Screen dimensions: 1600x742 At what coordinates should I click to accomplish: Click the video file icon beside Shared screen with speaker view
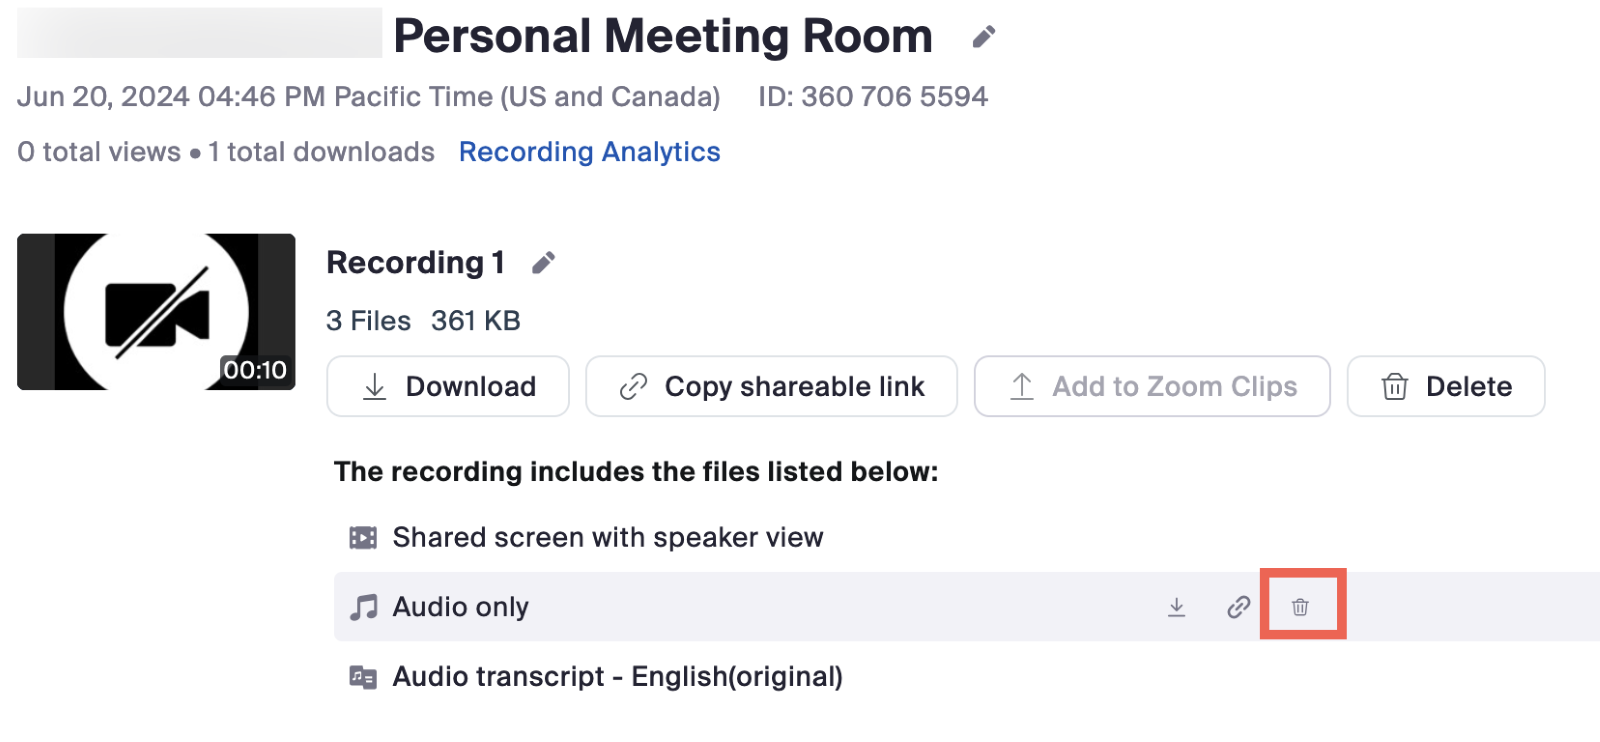tap(364, 537)
